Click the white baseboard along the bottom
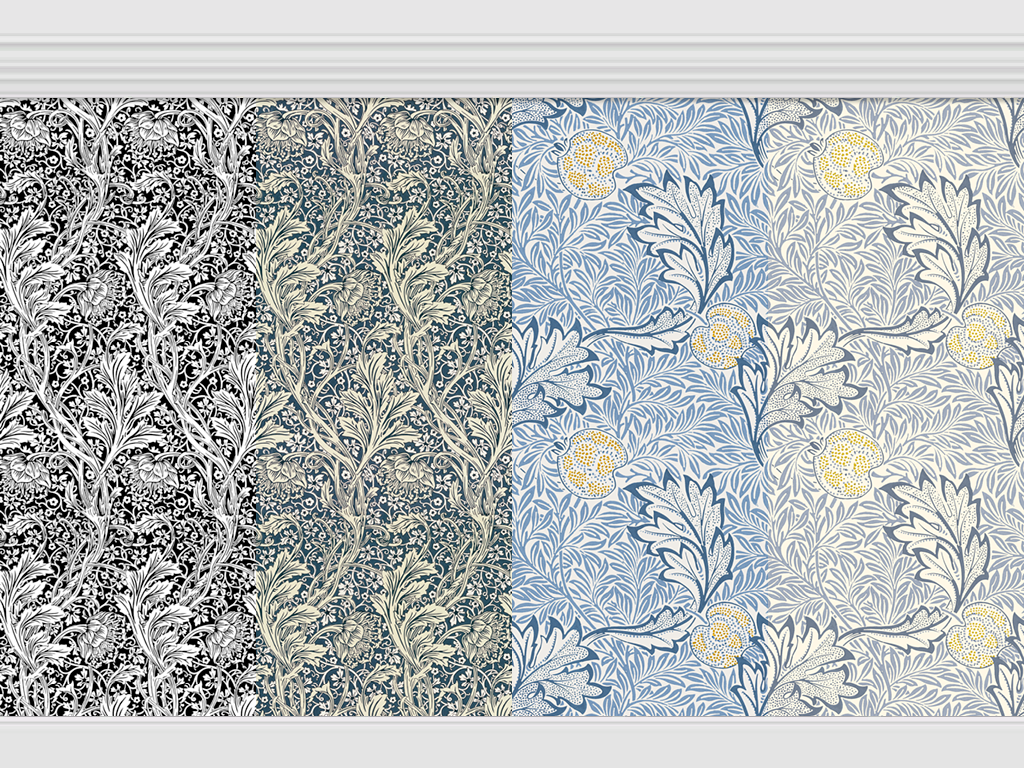The height and width of the screenshot is (768, 1024). pyautogui.click(x=512, y=742)
